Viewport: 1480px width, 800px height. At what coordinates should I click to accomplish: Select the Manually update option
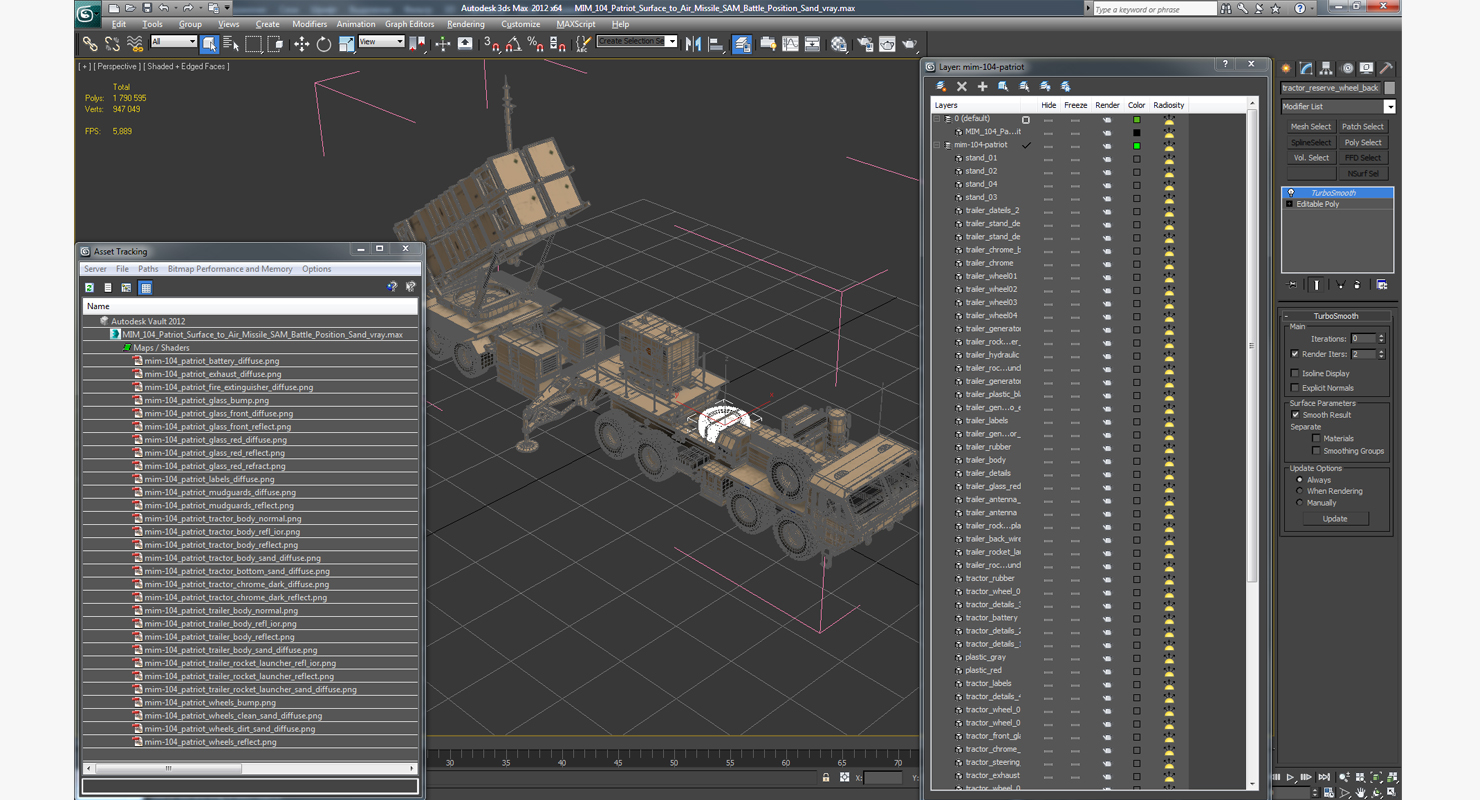click(1300, 503)
